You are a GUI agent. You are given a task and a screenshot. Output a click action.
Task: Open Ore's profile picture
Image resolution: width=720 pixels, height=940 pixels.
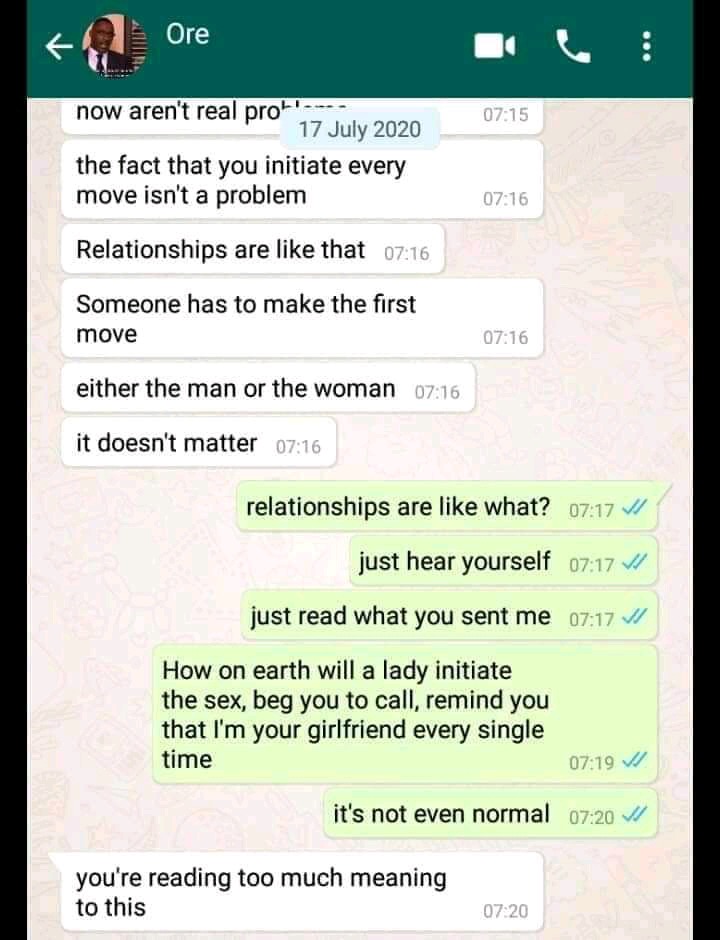tap(115, 46)
